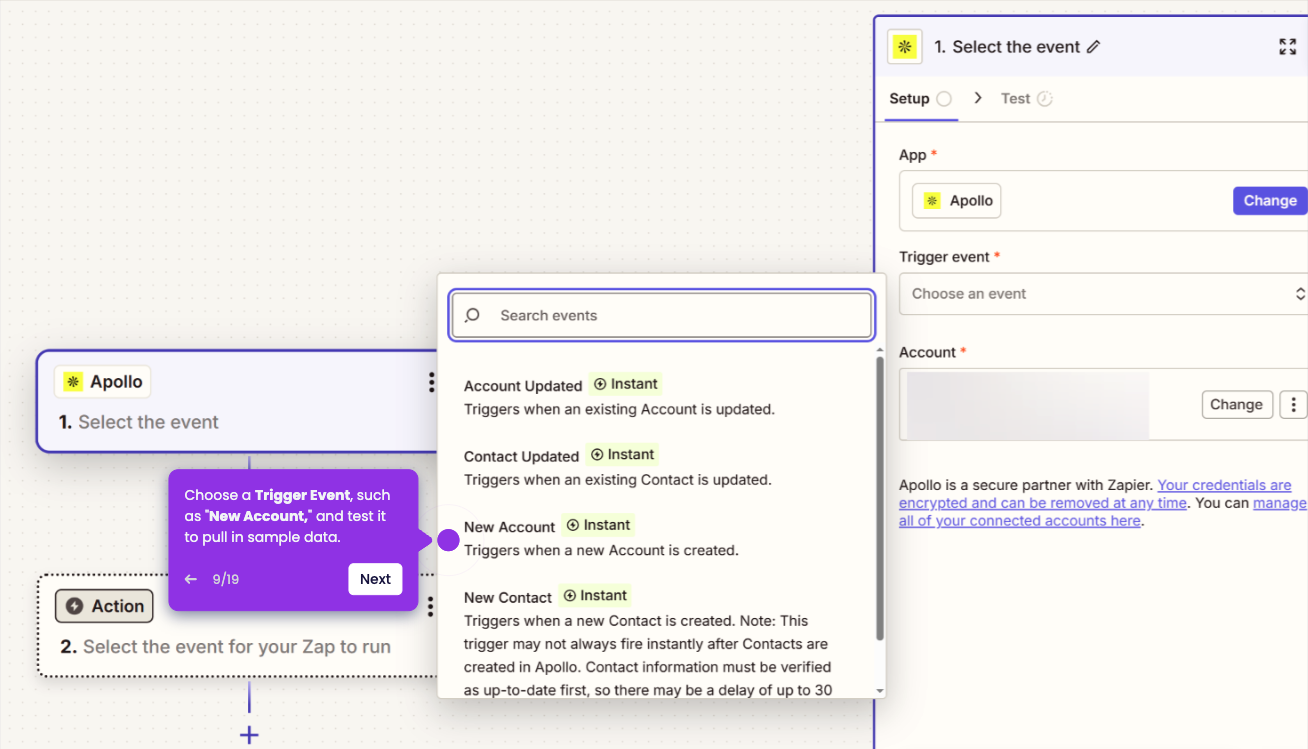Select the Action step card
Image resolution: width=1308 pixels, height=749 pixels.
[x=237, y=626]
